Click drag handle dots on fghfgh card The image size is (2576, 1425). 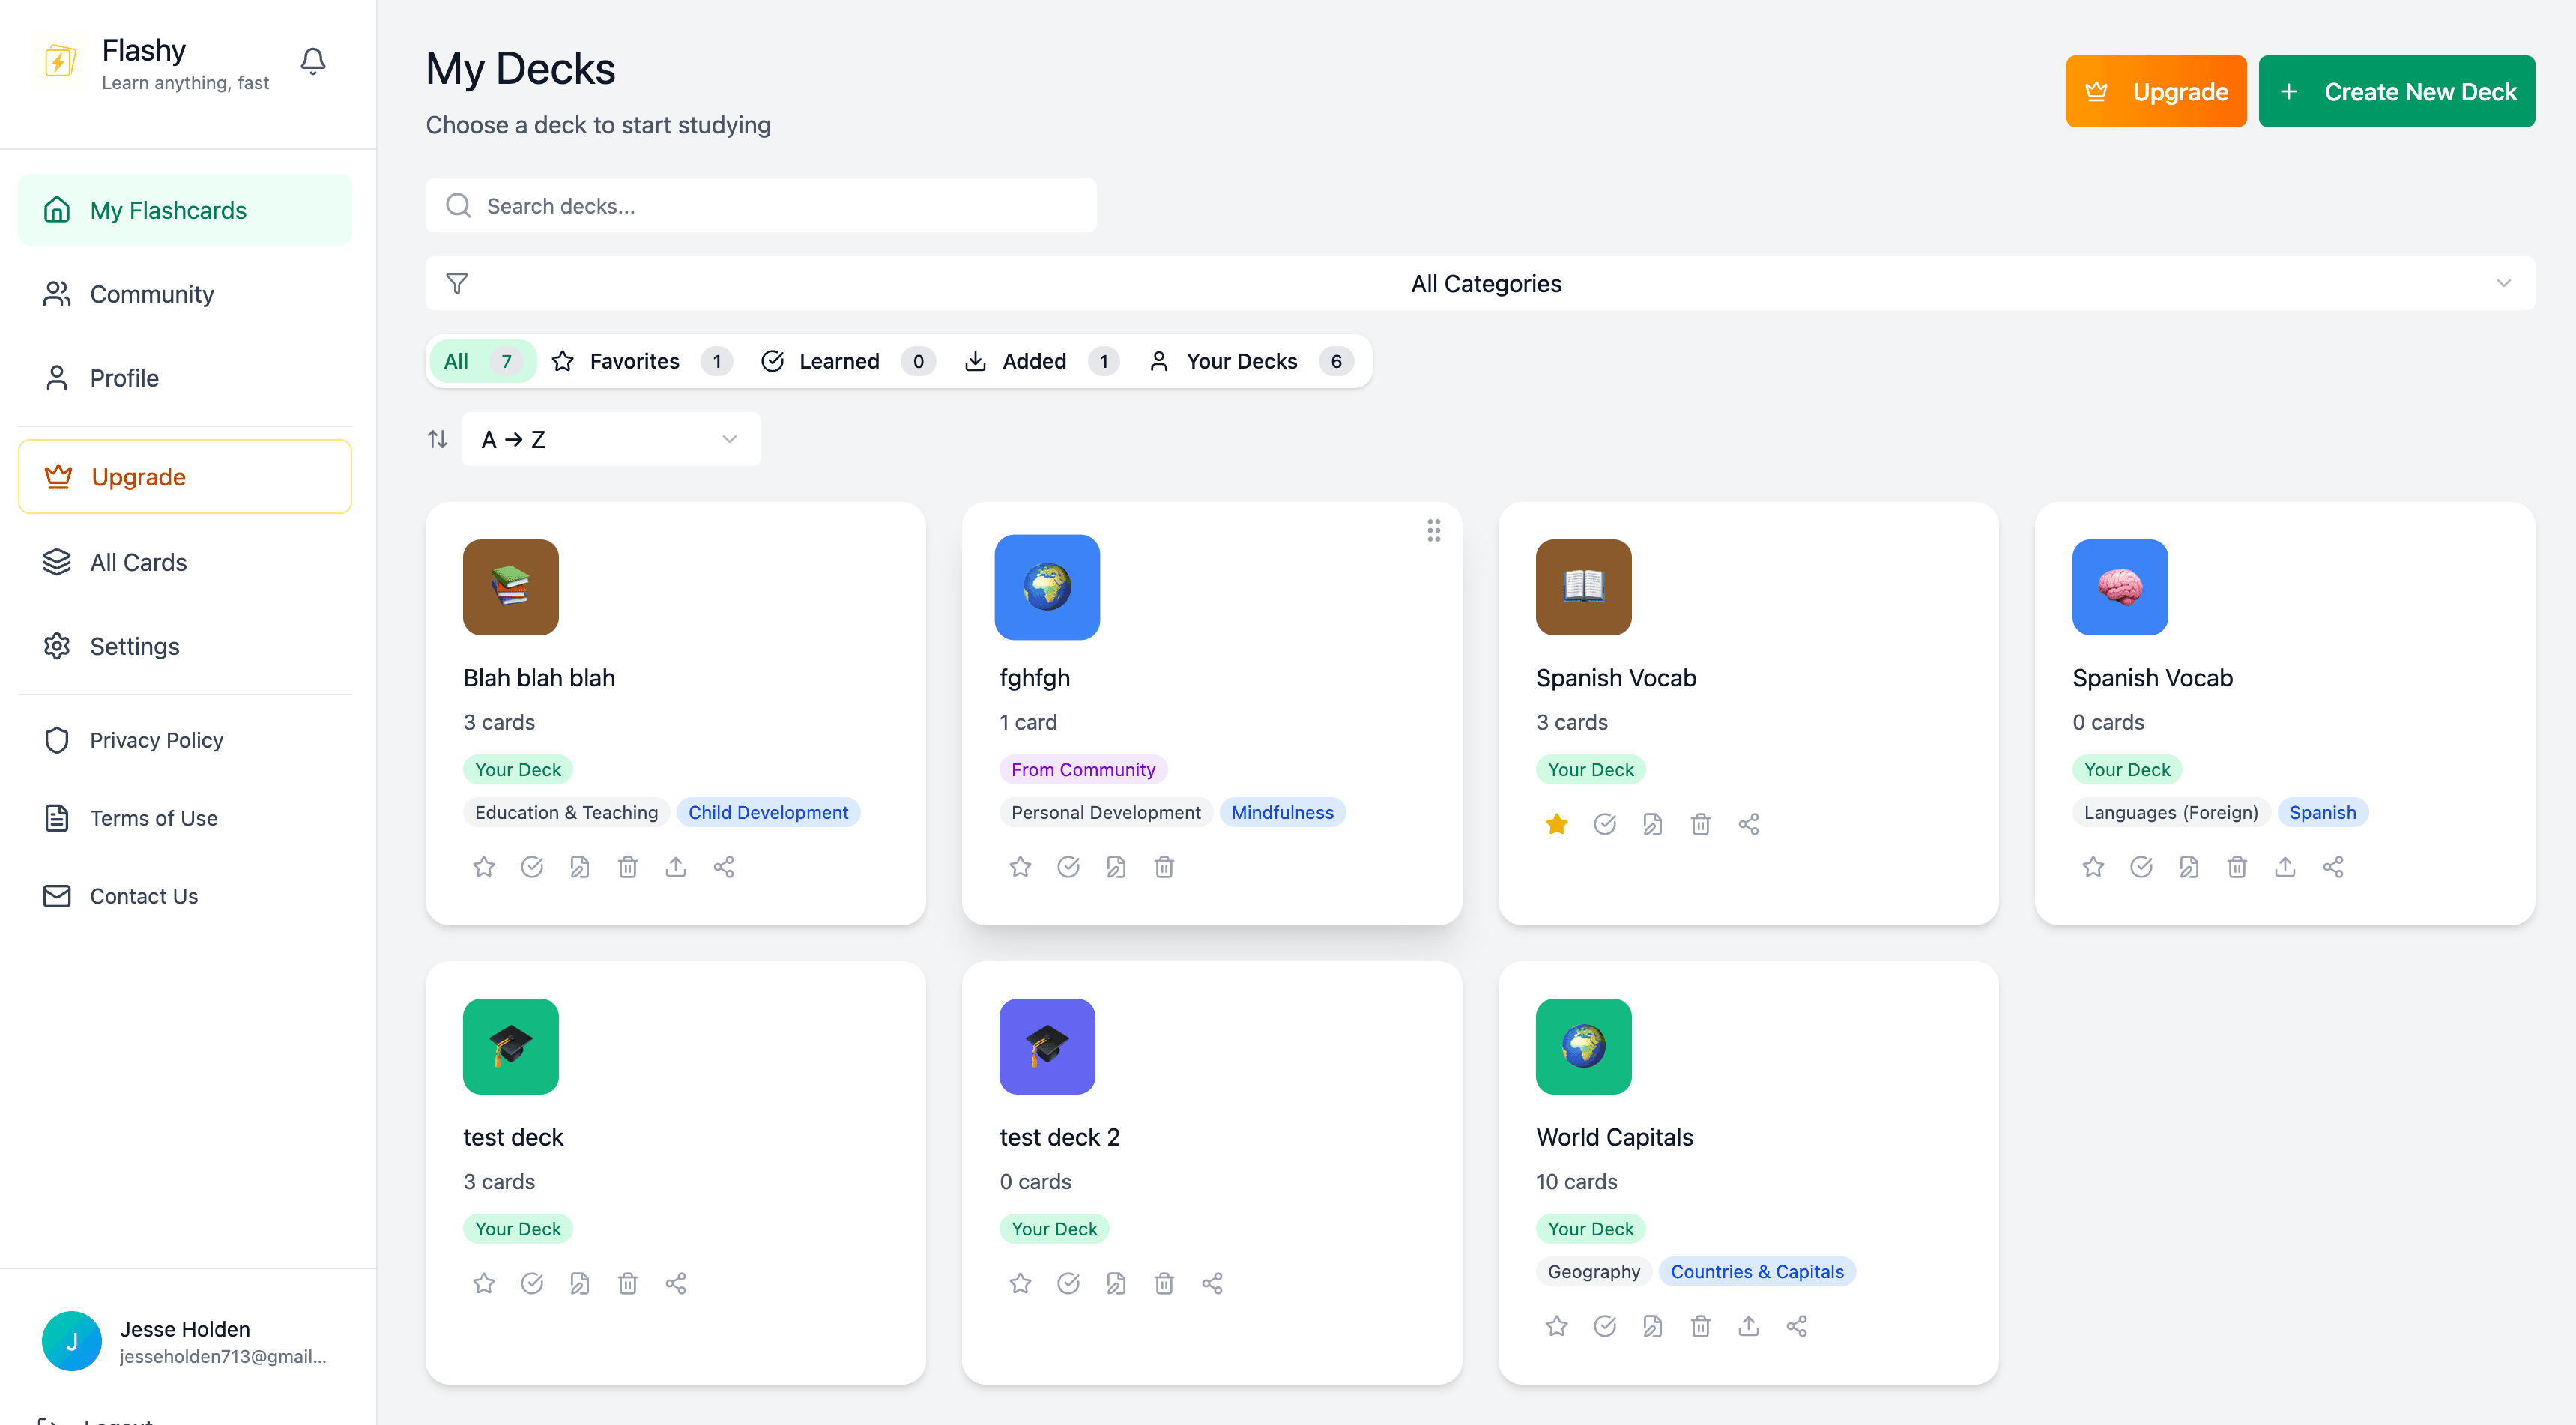click(x=1433, y=531)
